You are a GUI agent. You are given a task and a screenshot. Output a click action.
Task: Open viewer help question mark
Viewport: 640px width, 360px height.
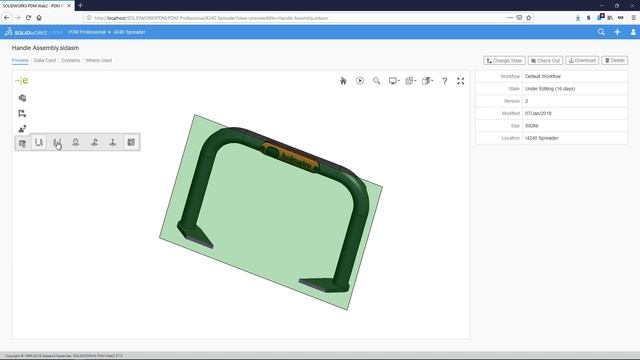click(x=444, y=81)
